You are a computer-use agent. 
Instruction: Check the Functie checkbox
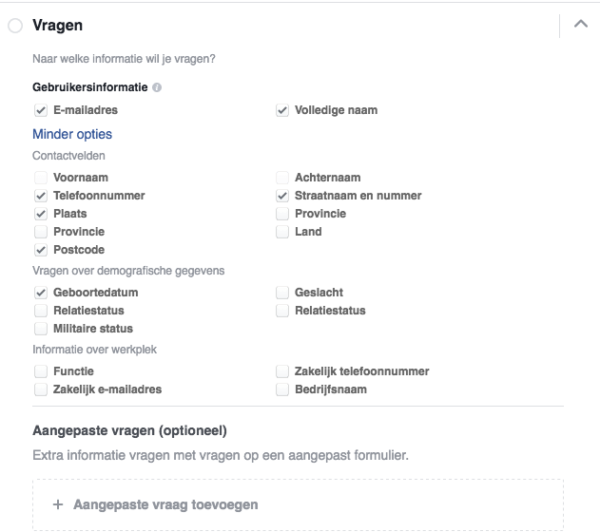41,371
